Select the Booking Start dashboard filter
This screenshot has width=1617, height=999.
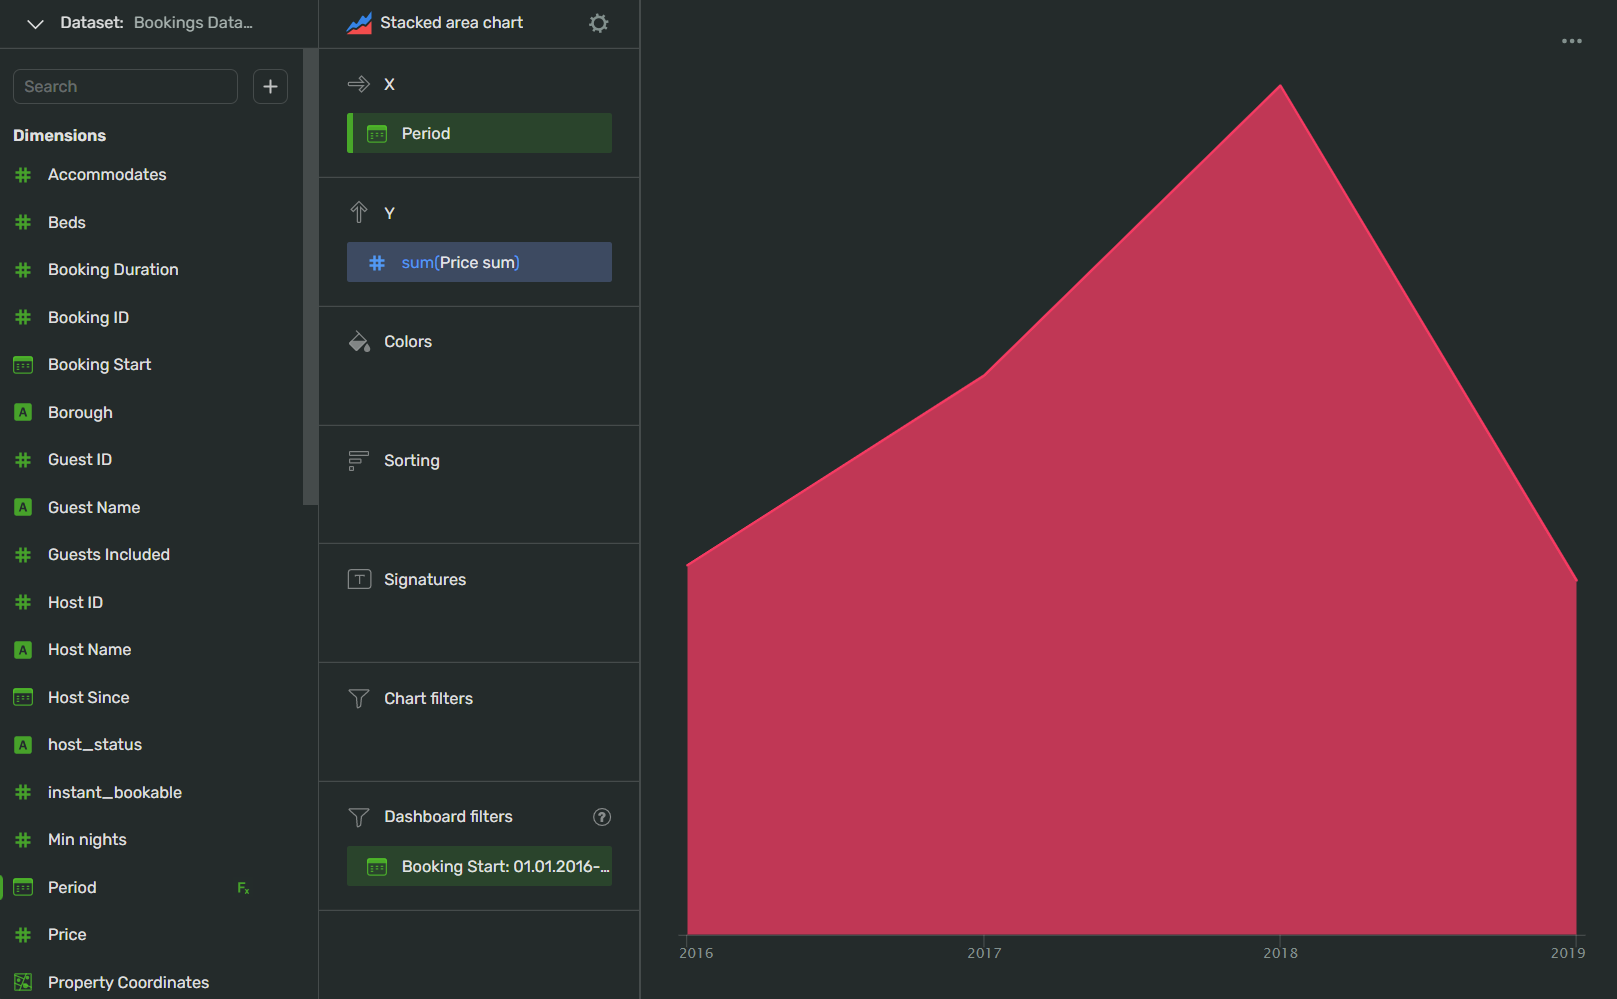(479, 866)
